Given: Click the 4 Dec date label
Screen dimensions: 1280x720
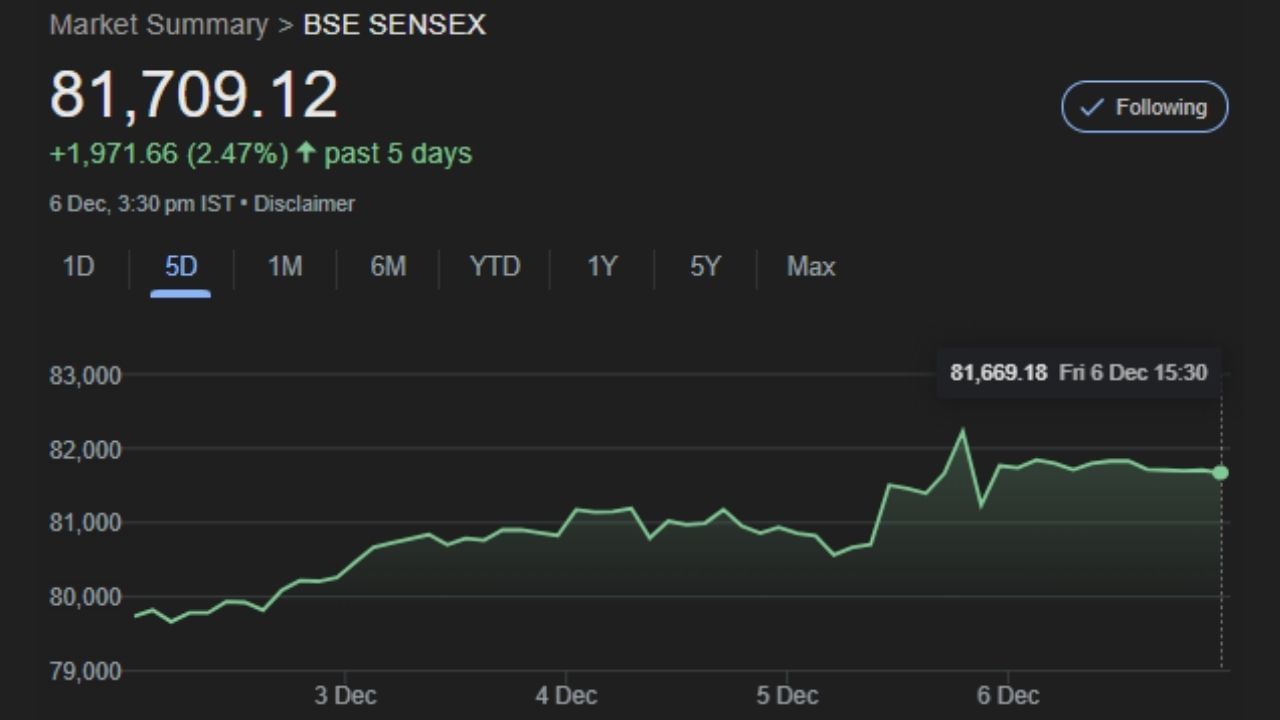Looking at the screenshot, I should [x=566, y=695].
